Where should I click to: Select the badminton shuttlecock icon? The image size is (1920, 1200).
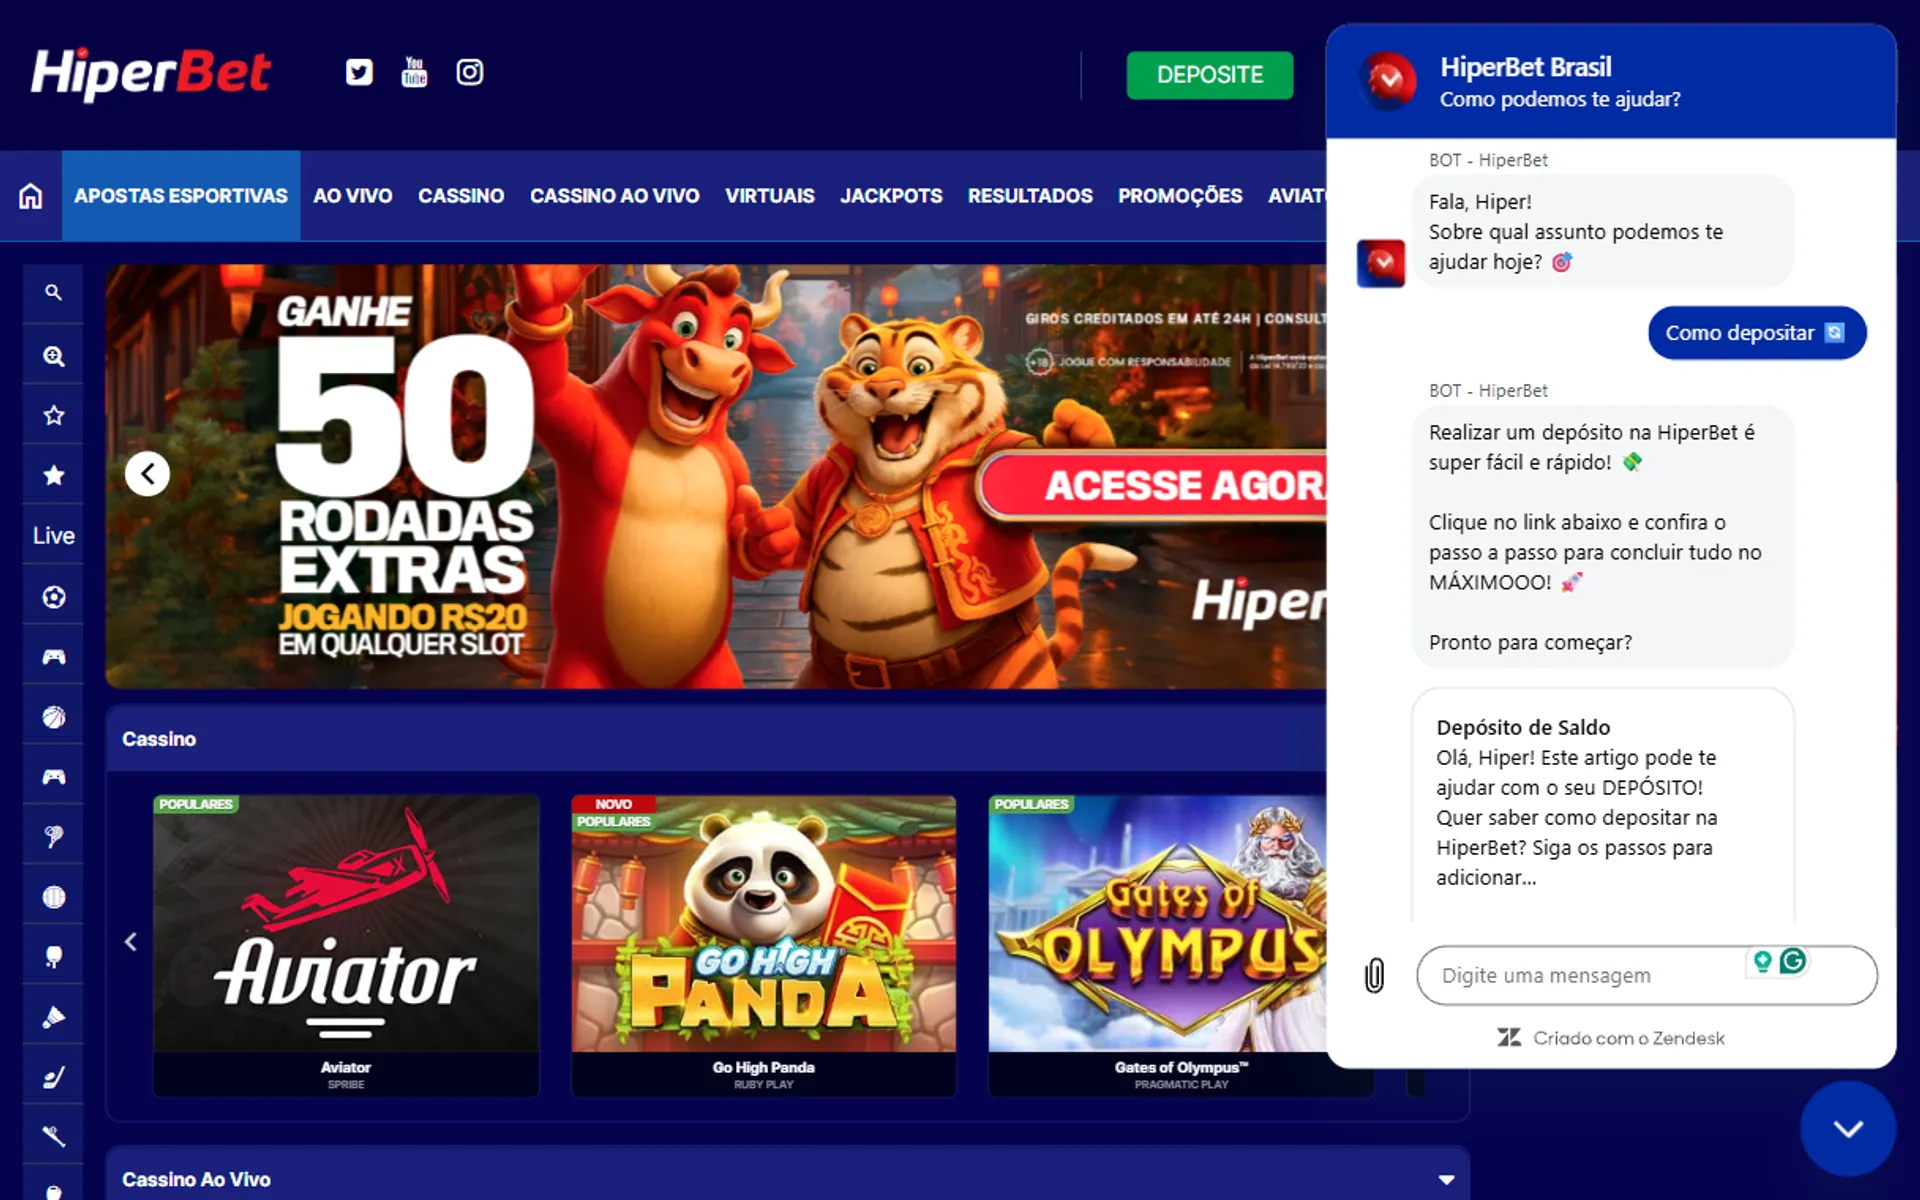(53, 1017)
